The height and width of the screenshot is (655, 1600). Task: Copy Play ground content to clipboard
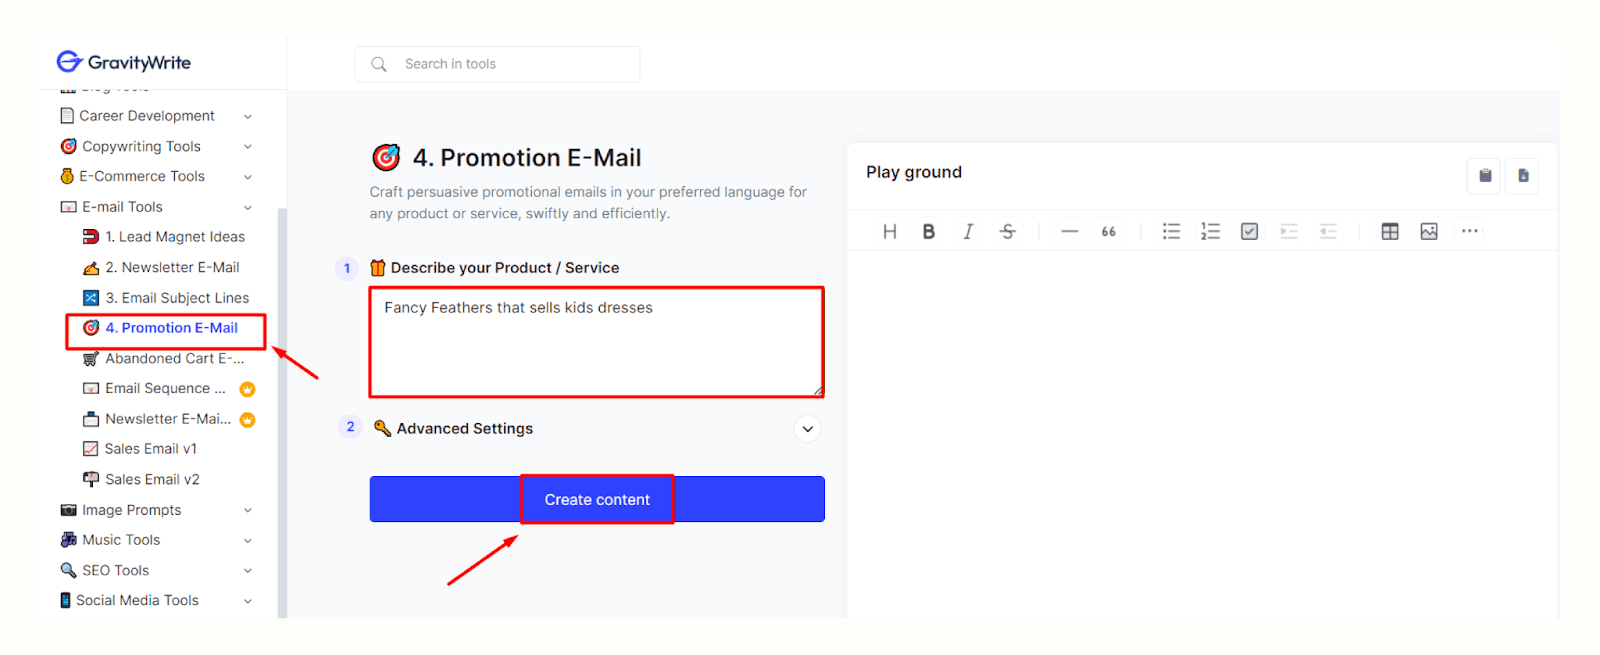pos(1485,176)
